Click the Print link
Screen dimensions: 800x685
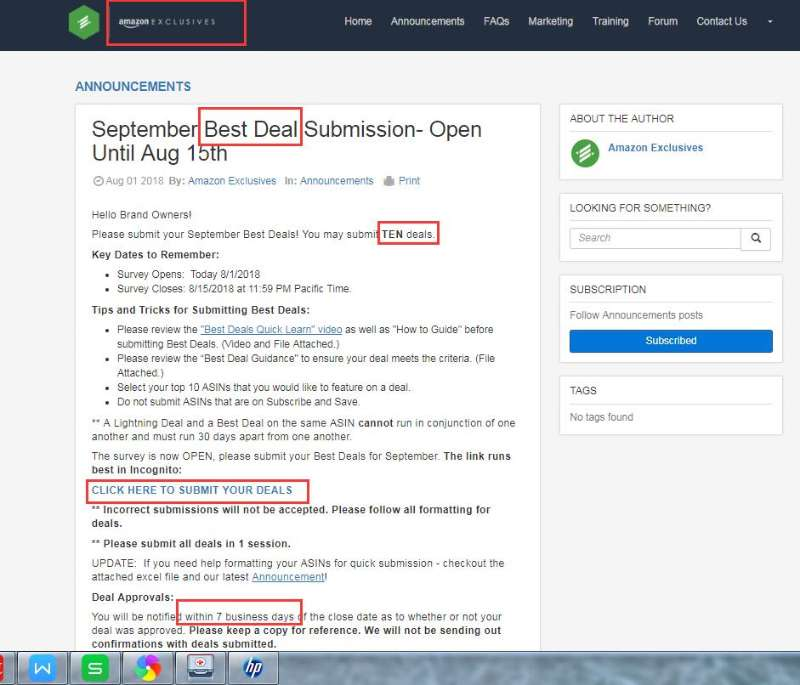coord(409,181)
